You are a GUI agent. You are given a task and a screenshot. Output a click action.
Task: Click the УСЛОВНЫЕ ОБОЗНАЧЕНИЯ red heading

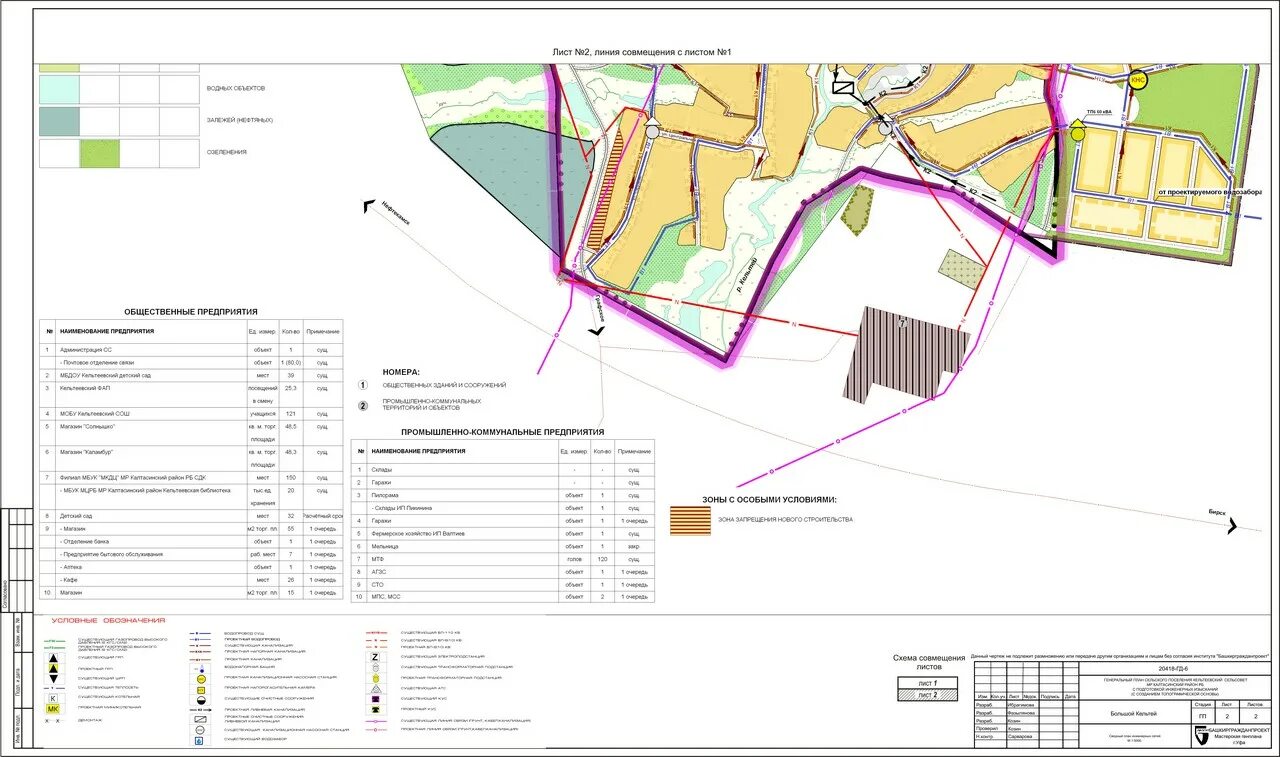tap(109, 621)
